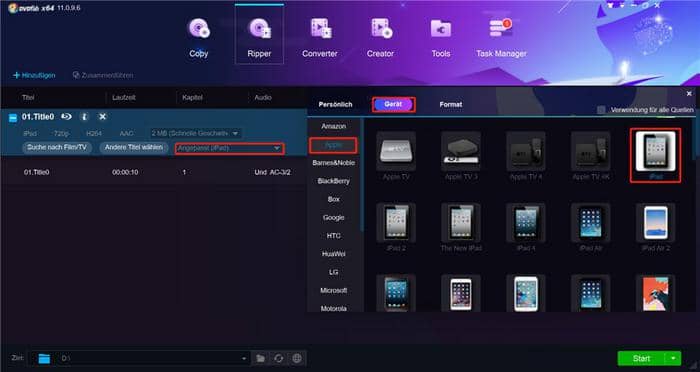Select HuaWei in the brand list
The width and height of the screenshot is (700, 372).
tap(333, 254)
